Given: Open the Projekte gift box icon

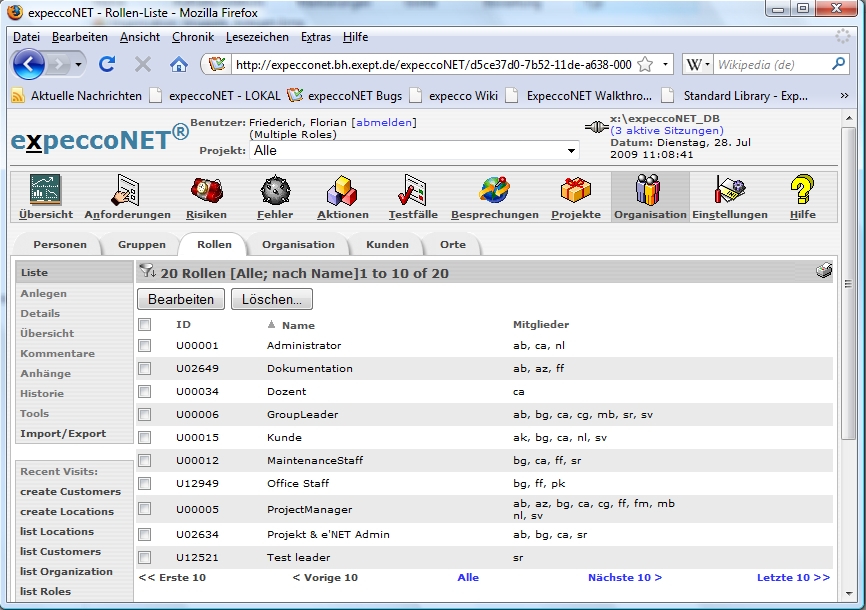Looking at the screenshot, I should [x=575, y=190].
